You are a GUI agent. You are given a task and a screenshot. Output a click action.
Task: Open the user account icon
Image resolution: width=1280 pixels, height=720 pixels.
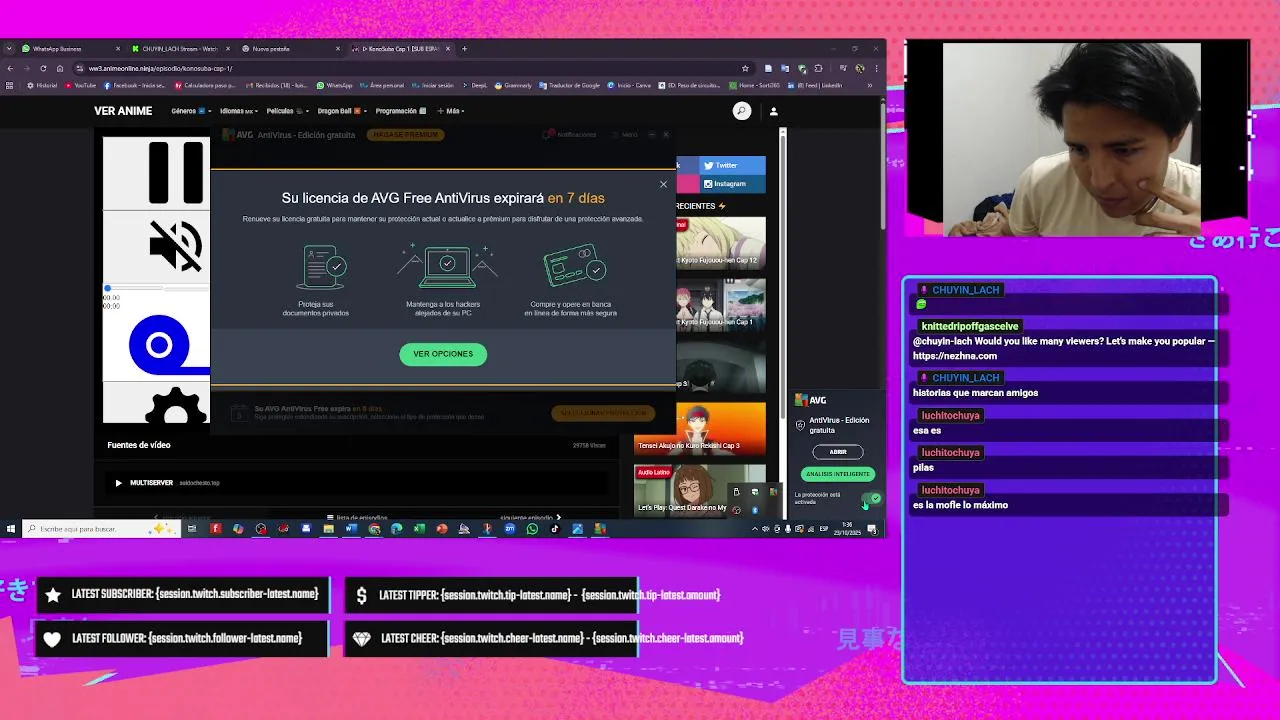click(x=773, y=111)
